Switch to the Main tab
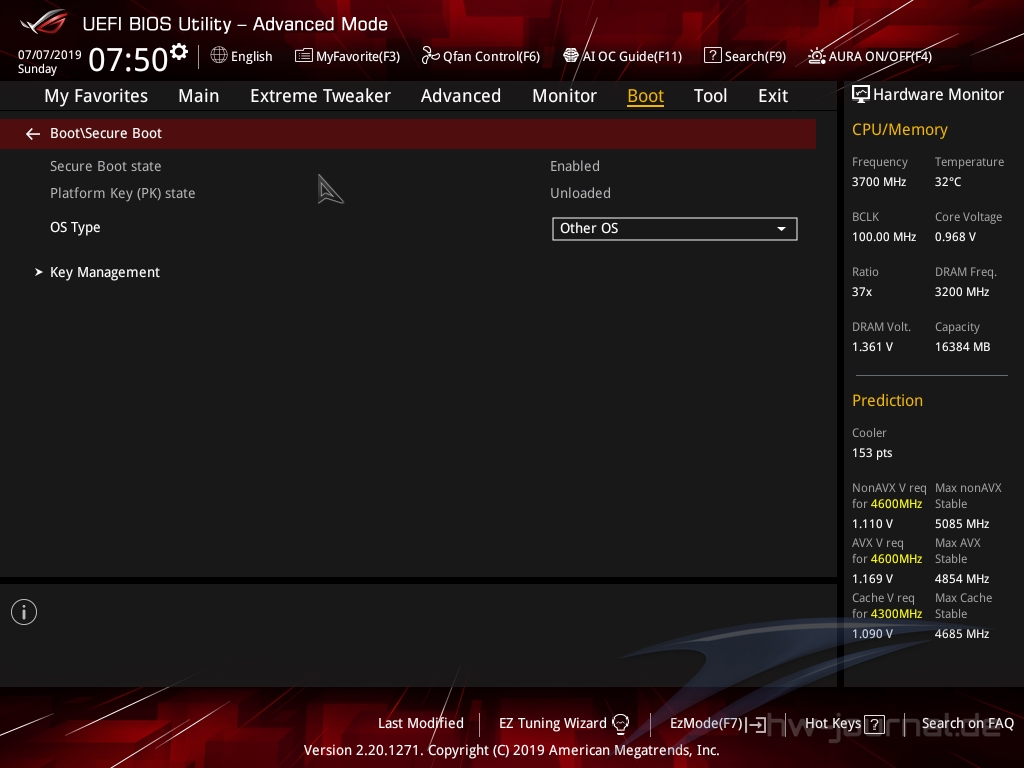Viewport: 1024px width, 768px height. (199, 96)
